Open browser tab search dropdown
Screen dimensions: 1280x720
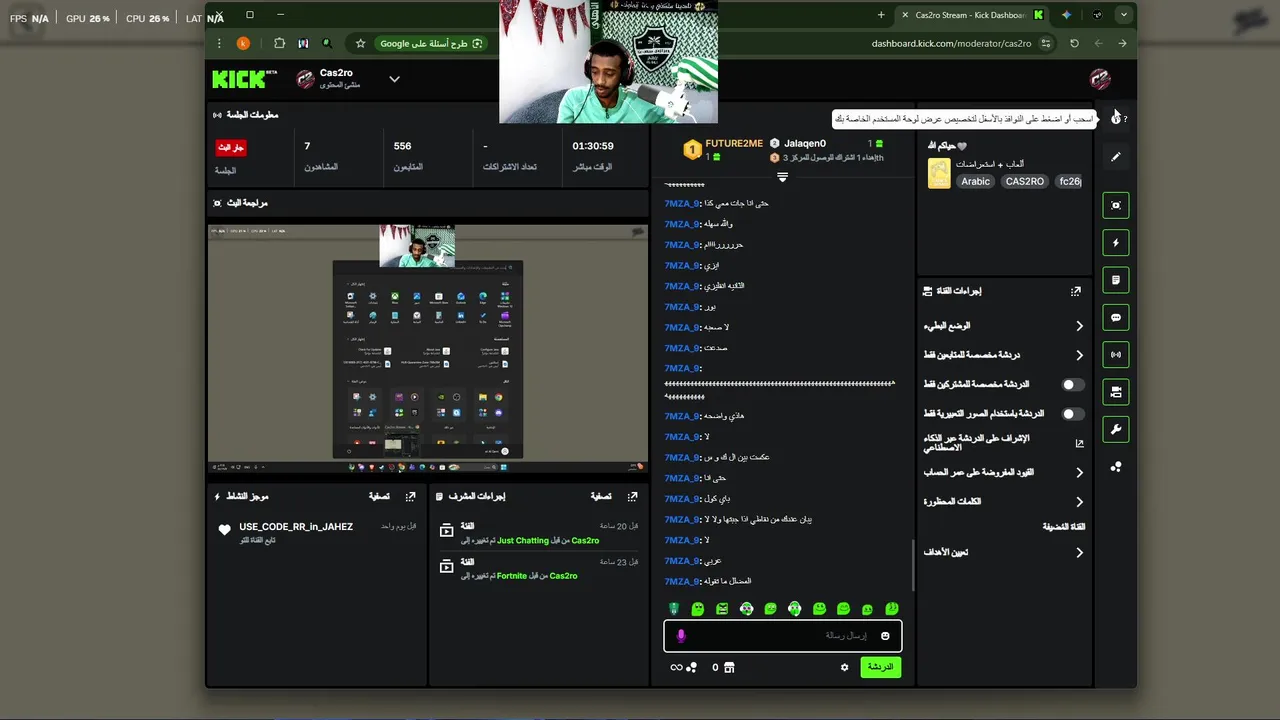click(1124, 15)
